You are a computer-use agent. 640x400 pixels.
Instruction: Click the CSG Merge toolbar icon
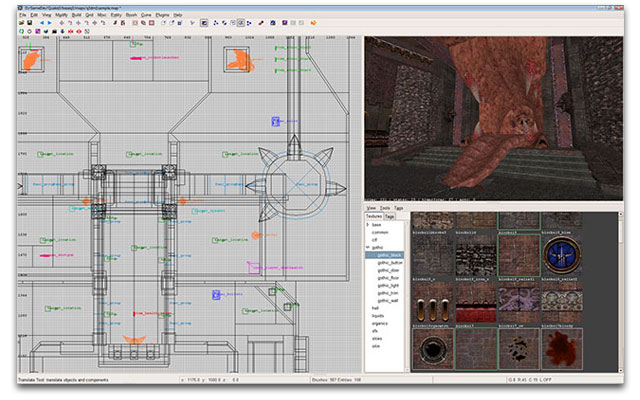tap(143, 23)
